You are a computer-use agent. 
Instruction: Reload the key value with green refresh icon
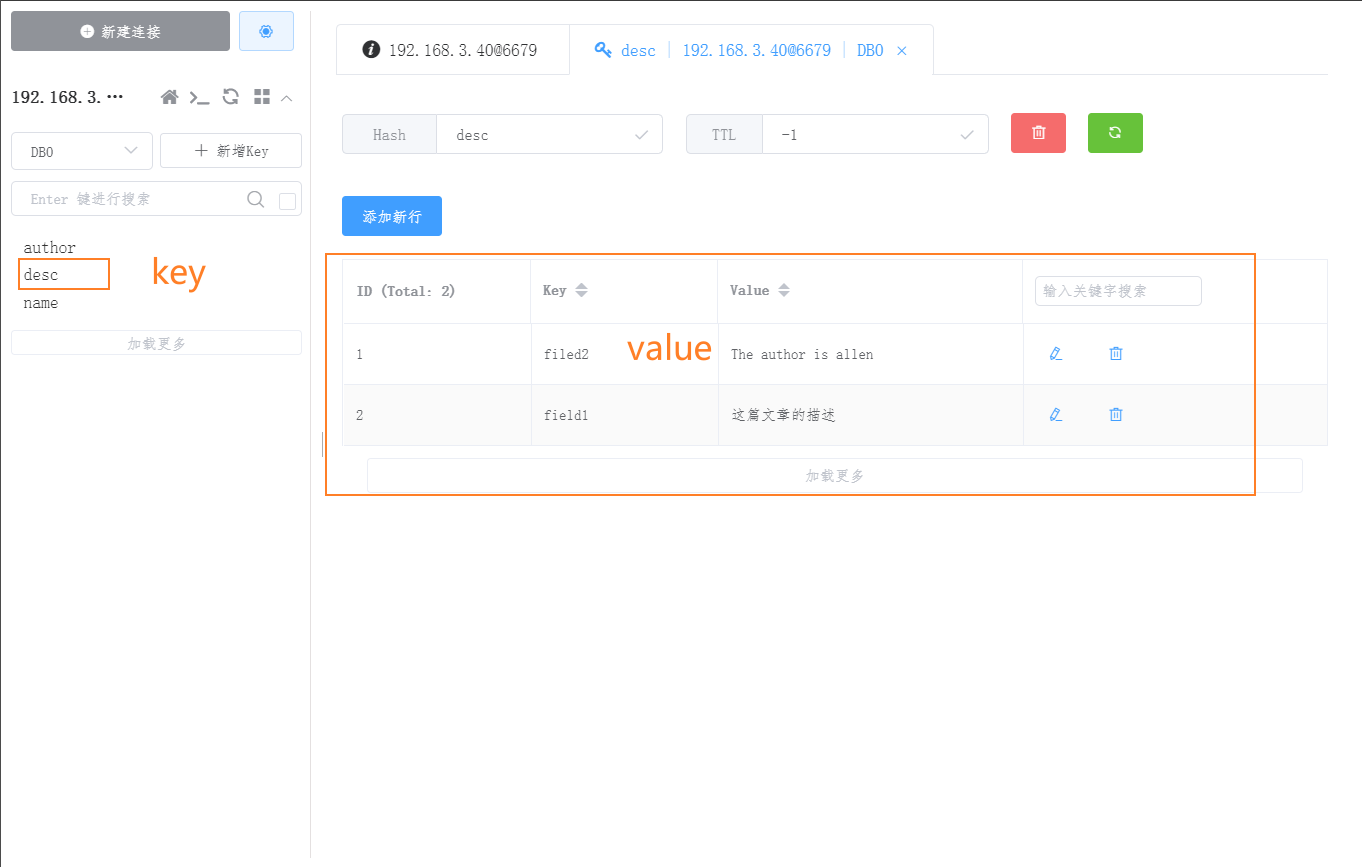1115,132
